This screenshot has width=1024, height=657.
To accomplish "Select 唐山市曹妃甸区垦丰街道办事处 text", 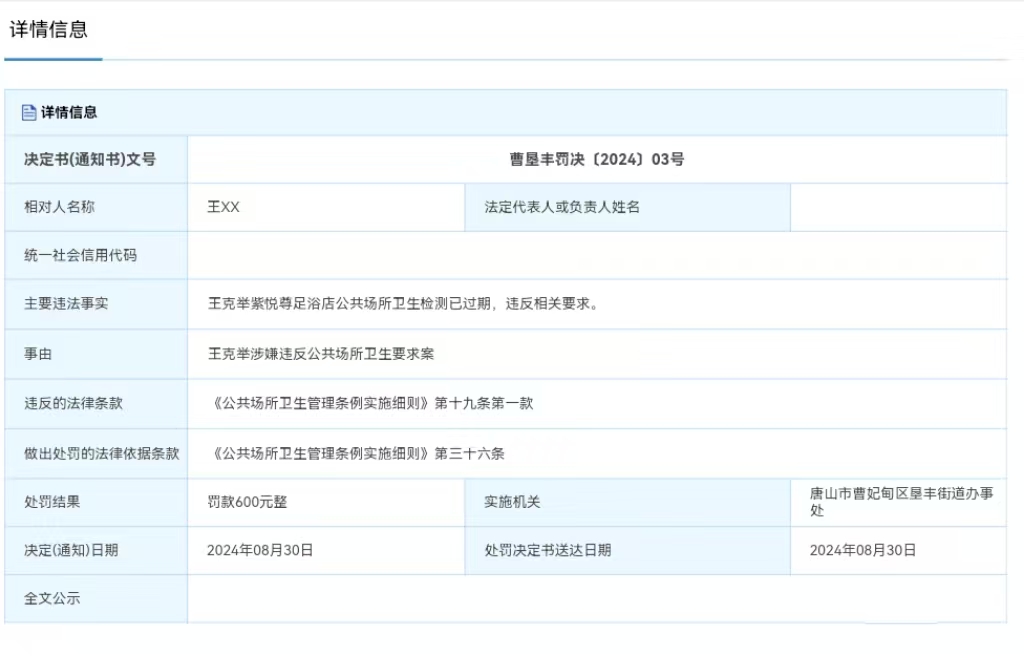I will click(x=902, y=502).
